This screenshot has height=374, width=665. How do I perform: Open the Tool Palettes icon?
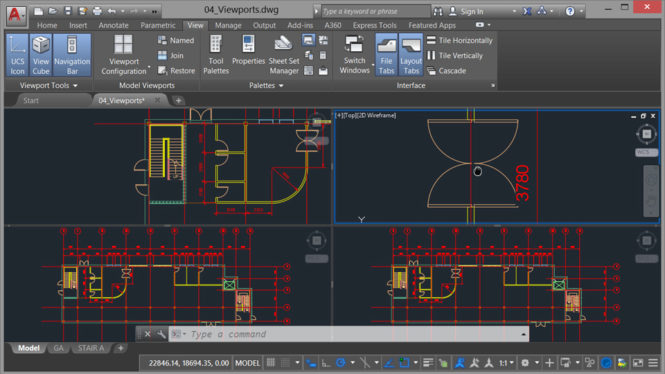216,55
